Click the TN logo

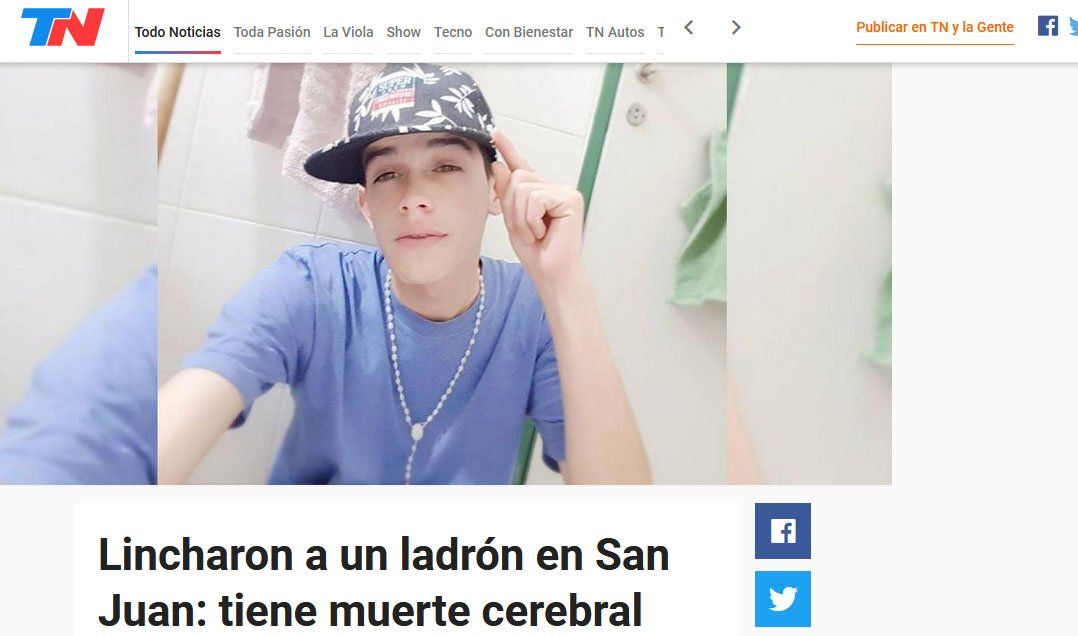coord(63,27)
